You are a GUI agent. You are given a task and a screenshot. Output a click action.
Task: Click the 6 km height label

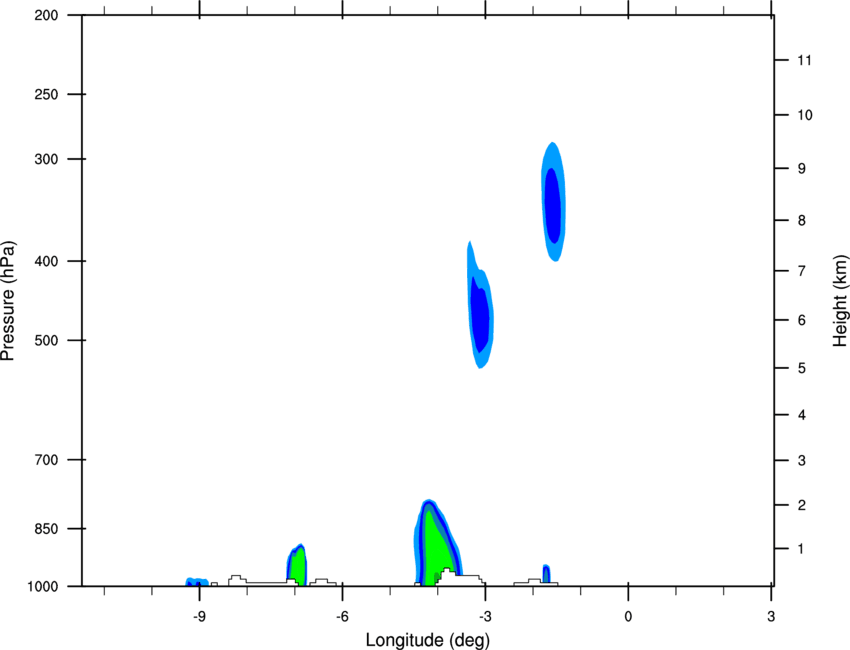pyautogui.click(x=802, y=320)
